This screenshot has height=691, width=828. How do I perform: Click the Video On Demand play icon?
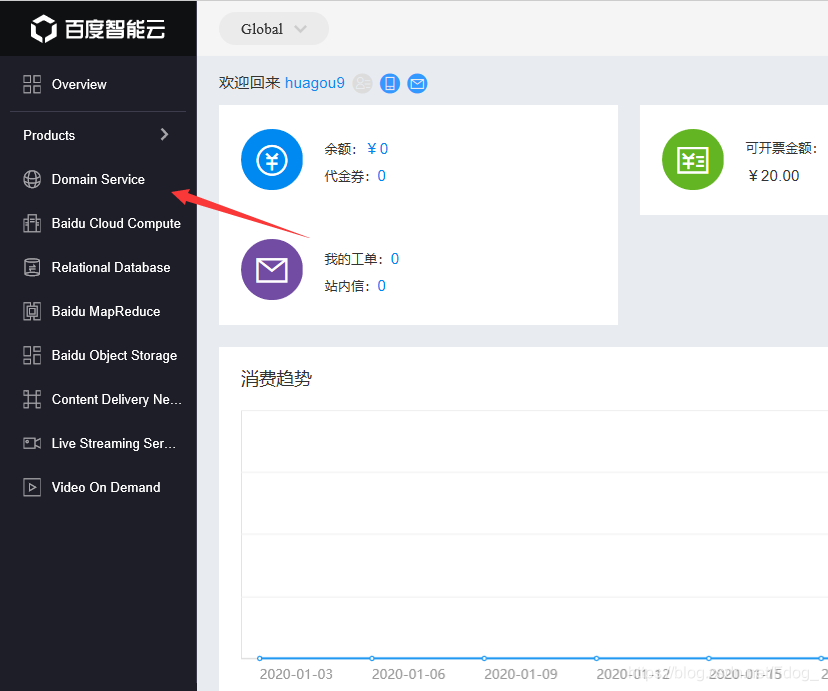[x=32, y=487]
